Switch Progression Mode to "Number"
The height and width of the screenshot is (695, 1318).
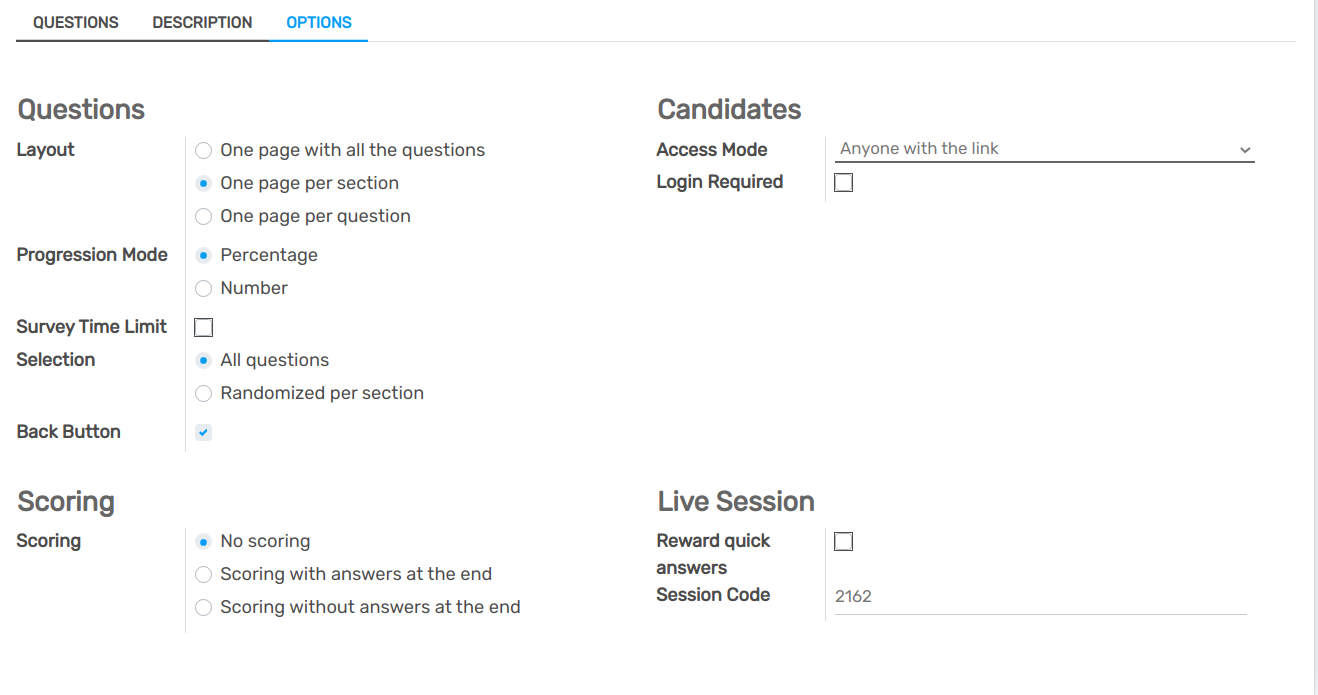[203, 288]
